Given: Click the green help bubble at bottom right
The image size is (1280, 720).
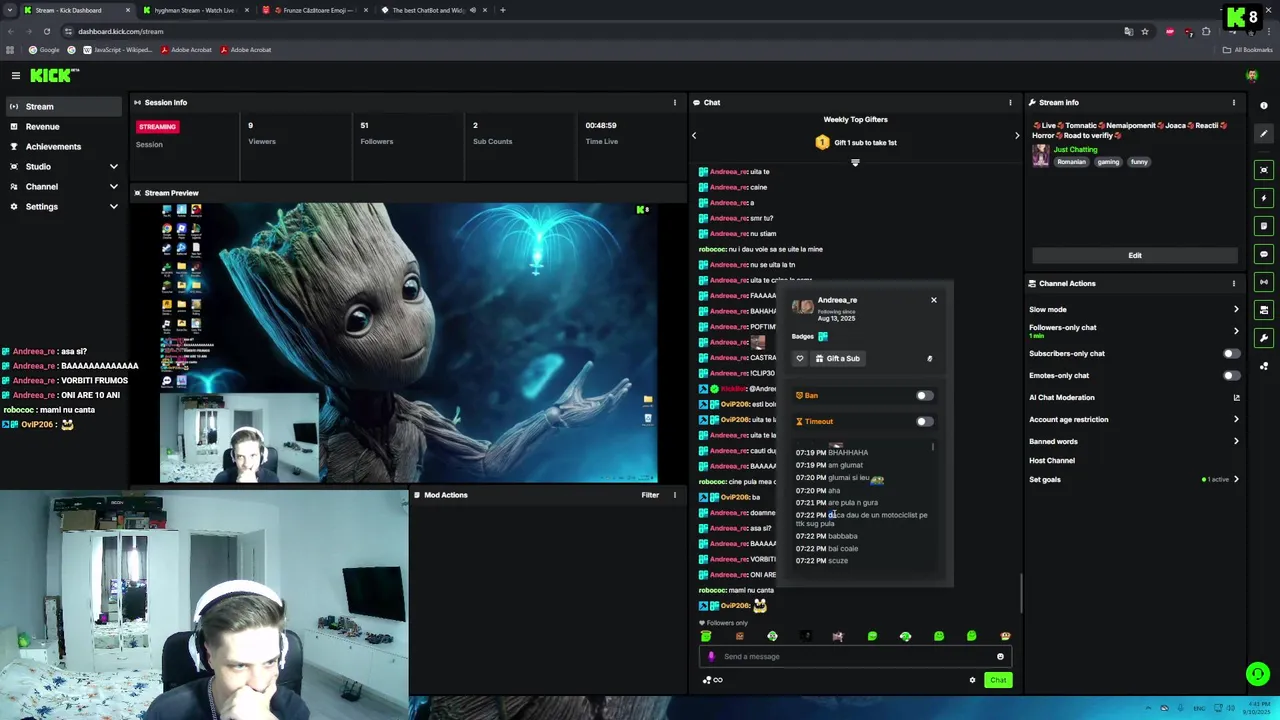Looking at the screenshot, I should (1258, 674).
